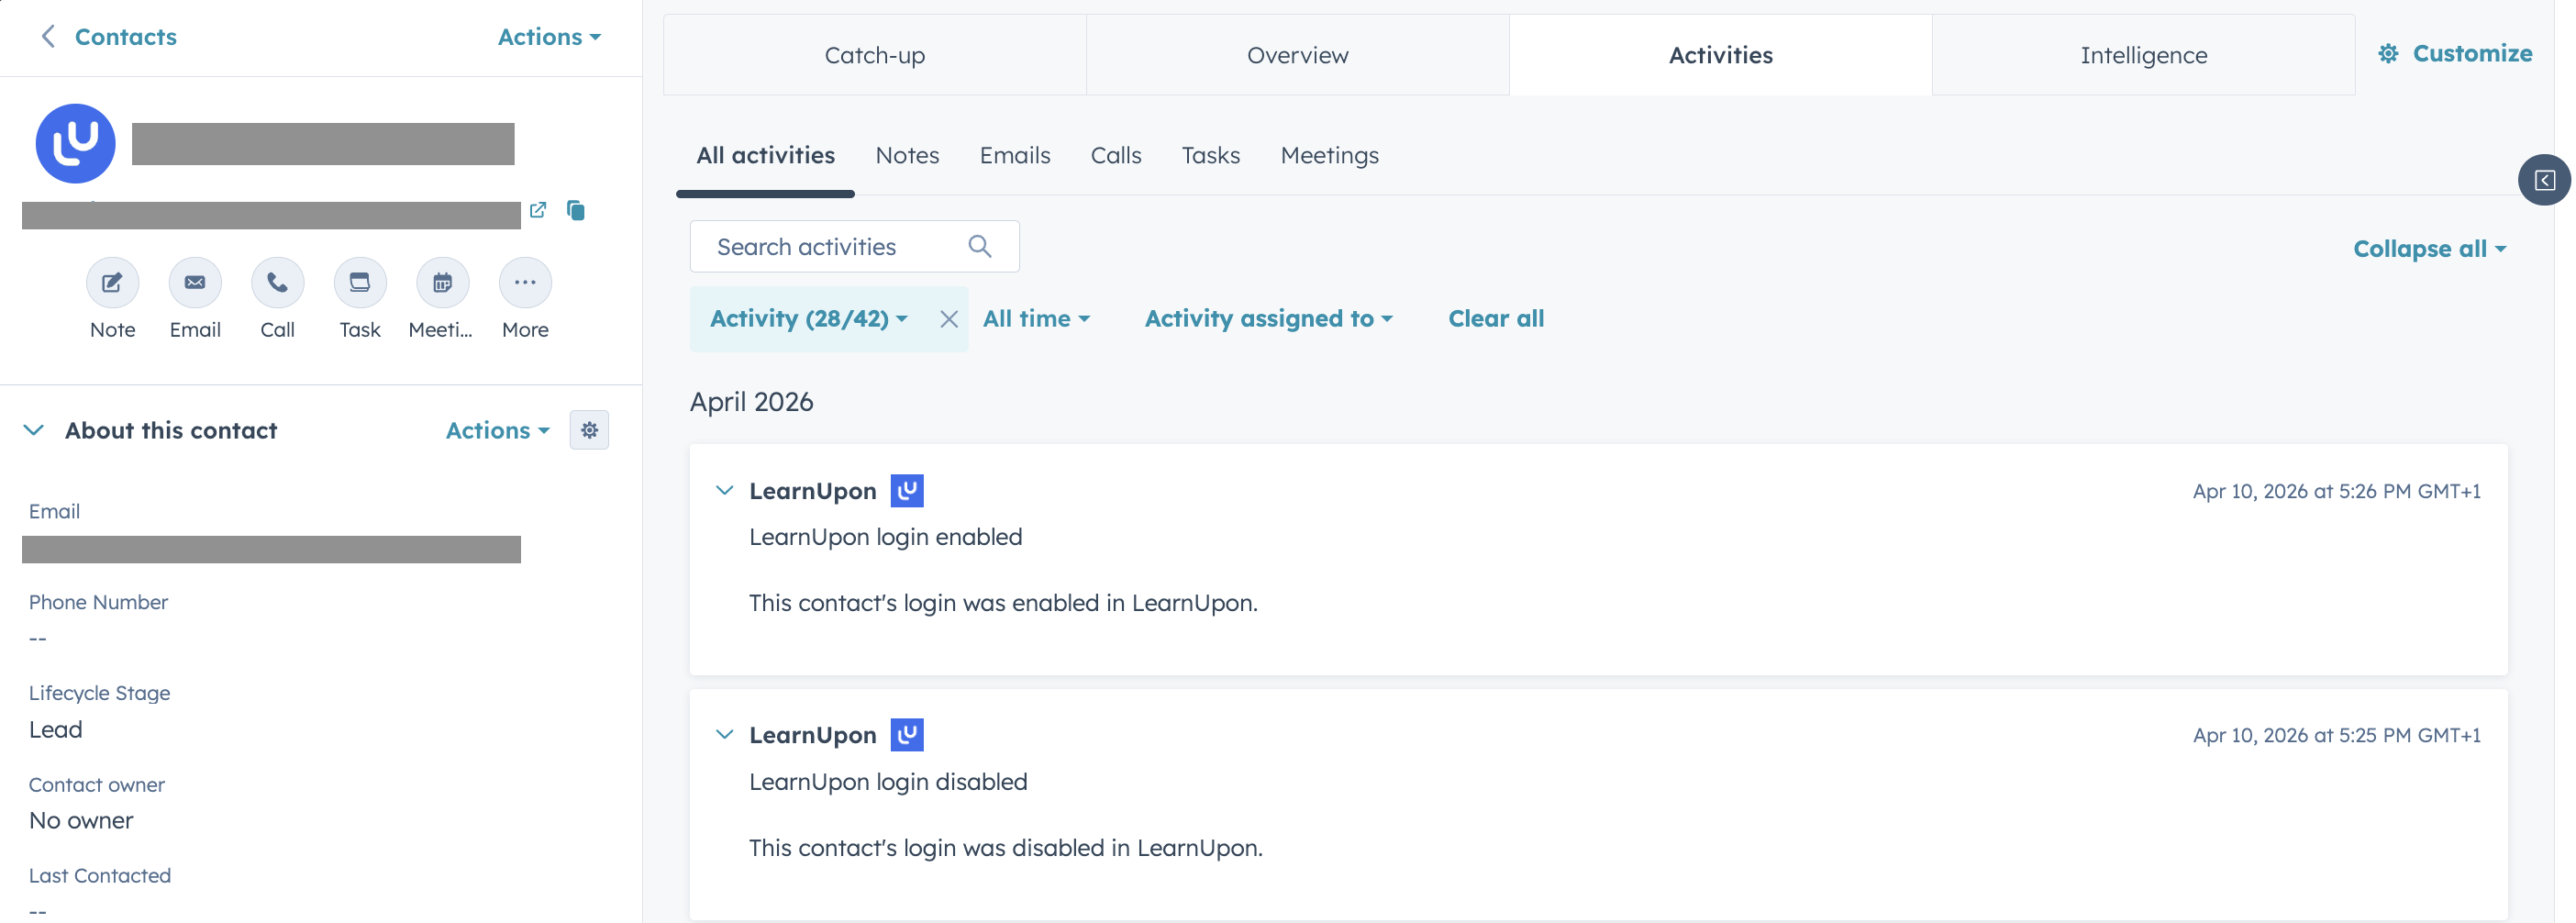Click text 'login was disabled in LearnUpon'

tap(1082, 848)
